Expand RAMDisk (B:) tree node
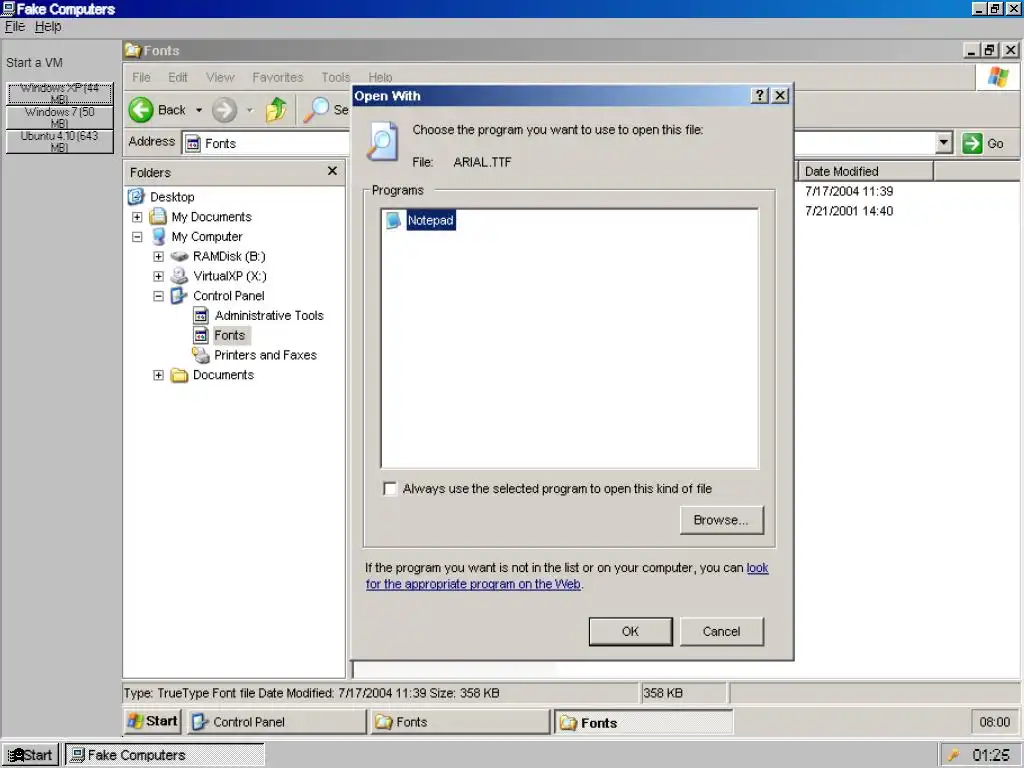The width and height of the screenshot is (1024, 768). coord(159,256)
